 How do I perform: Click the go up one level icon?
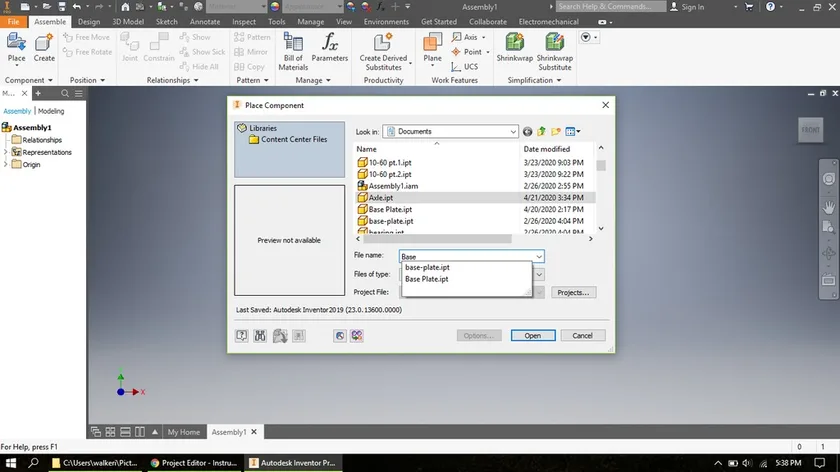(x=542, y=131)
